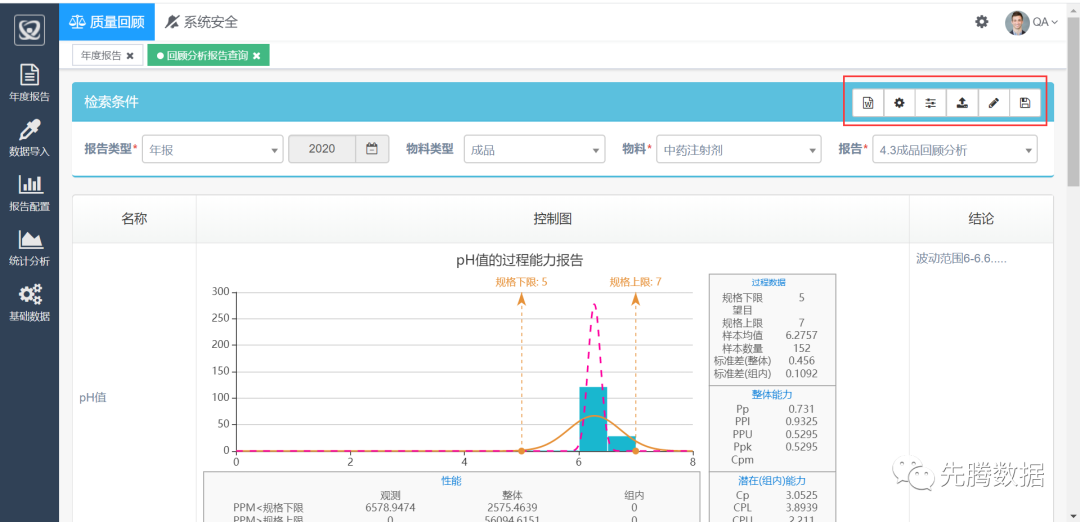This screenshot has width=1080, height=522.
Task: Click the 控制图 column header
Action: [552, 219]
